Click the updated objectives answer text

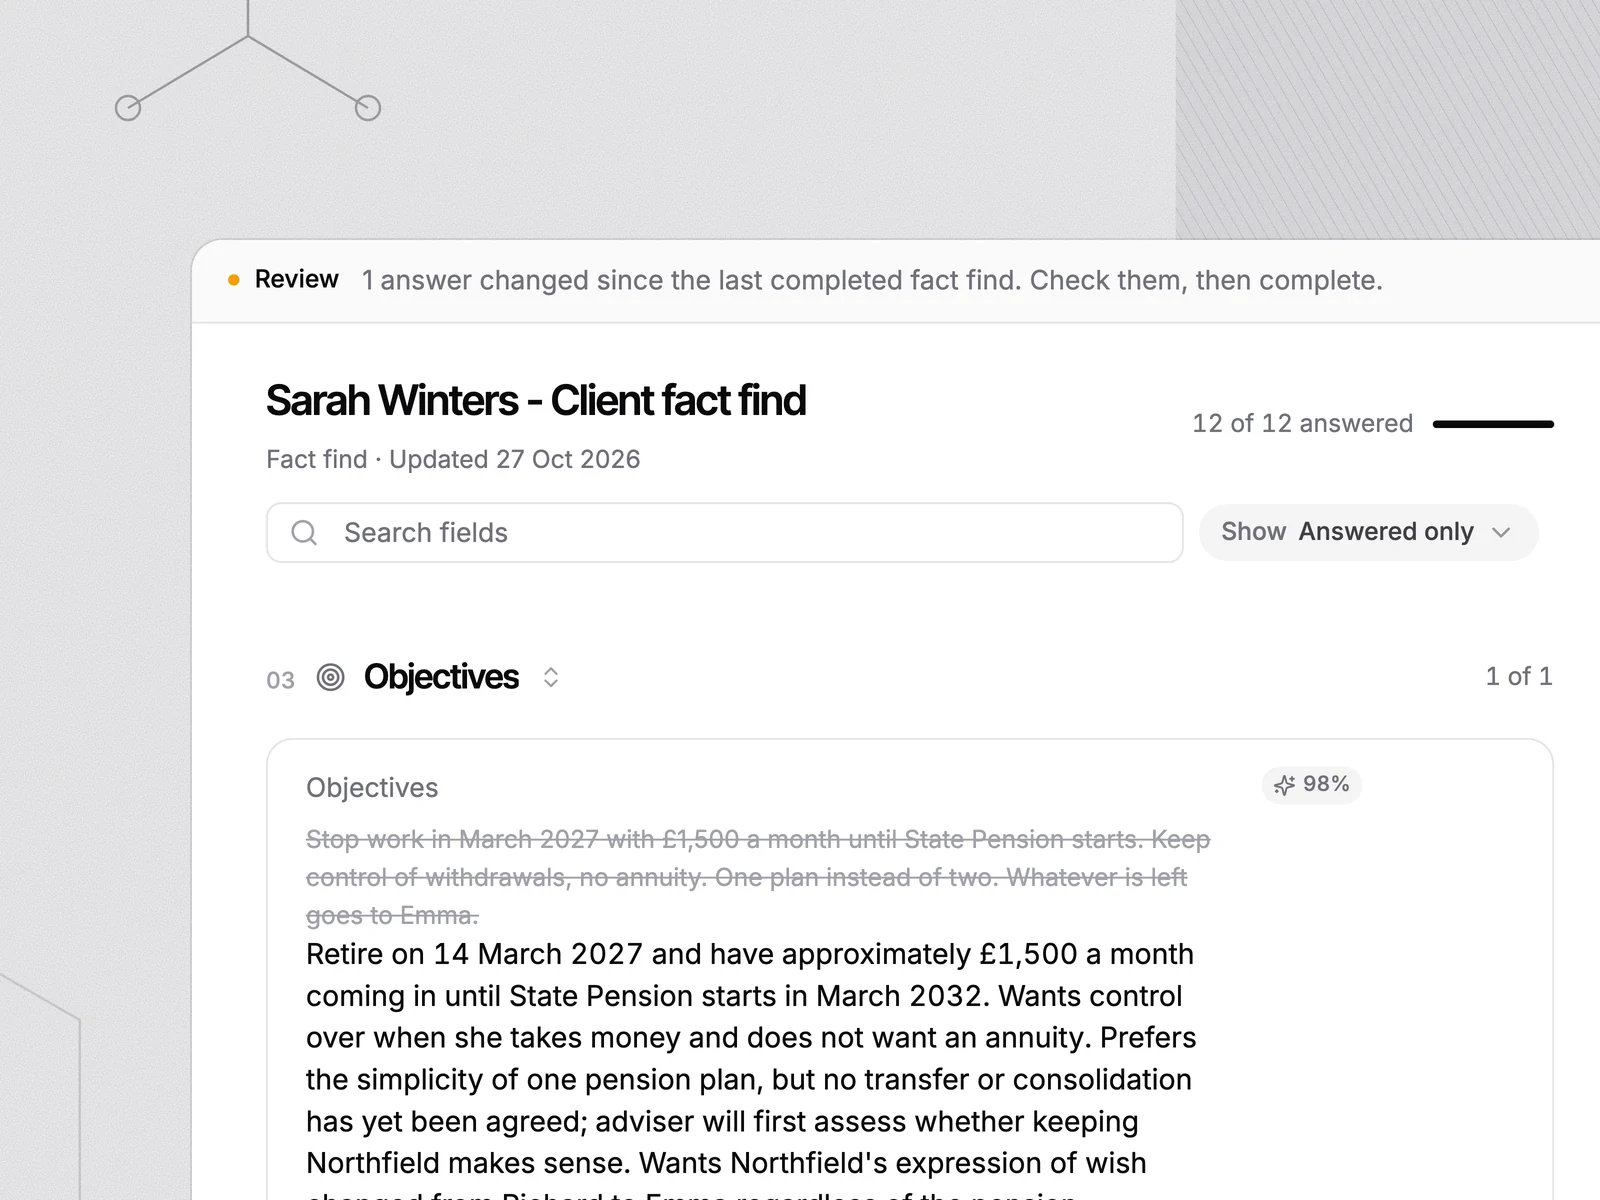pos(750,1070)
